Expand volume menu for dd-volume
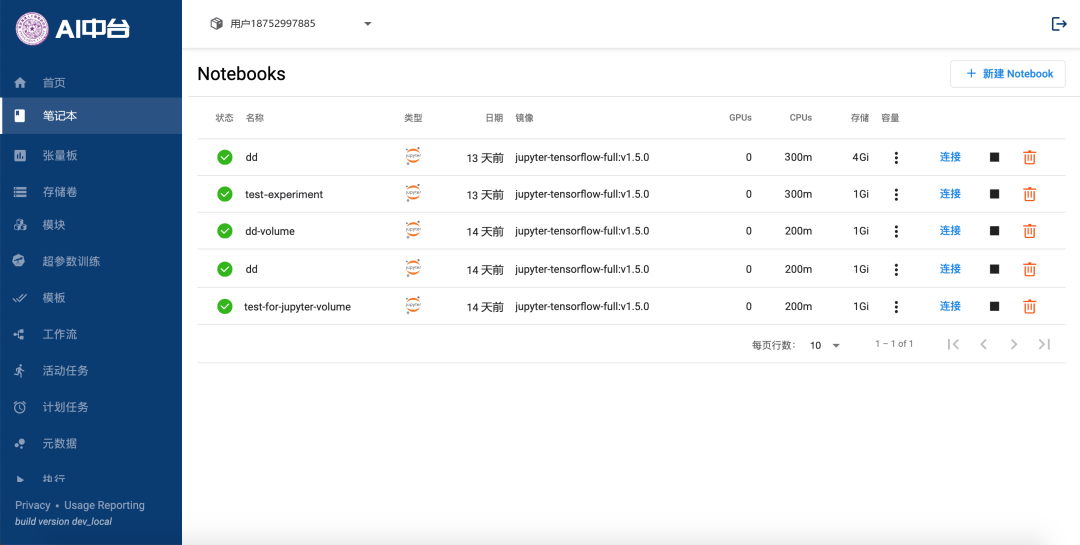Screen dimensions: 1080x545 pos(896,231)
